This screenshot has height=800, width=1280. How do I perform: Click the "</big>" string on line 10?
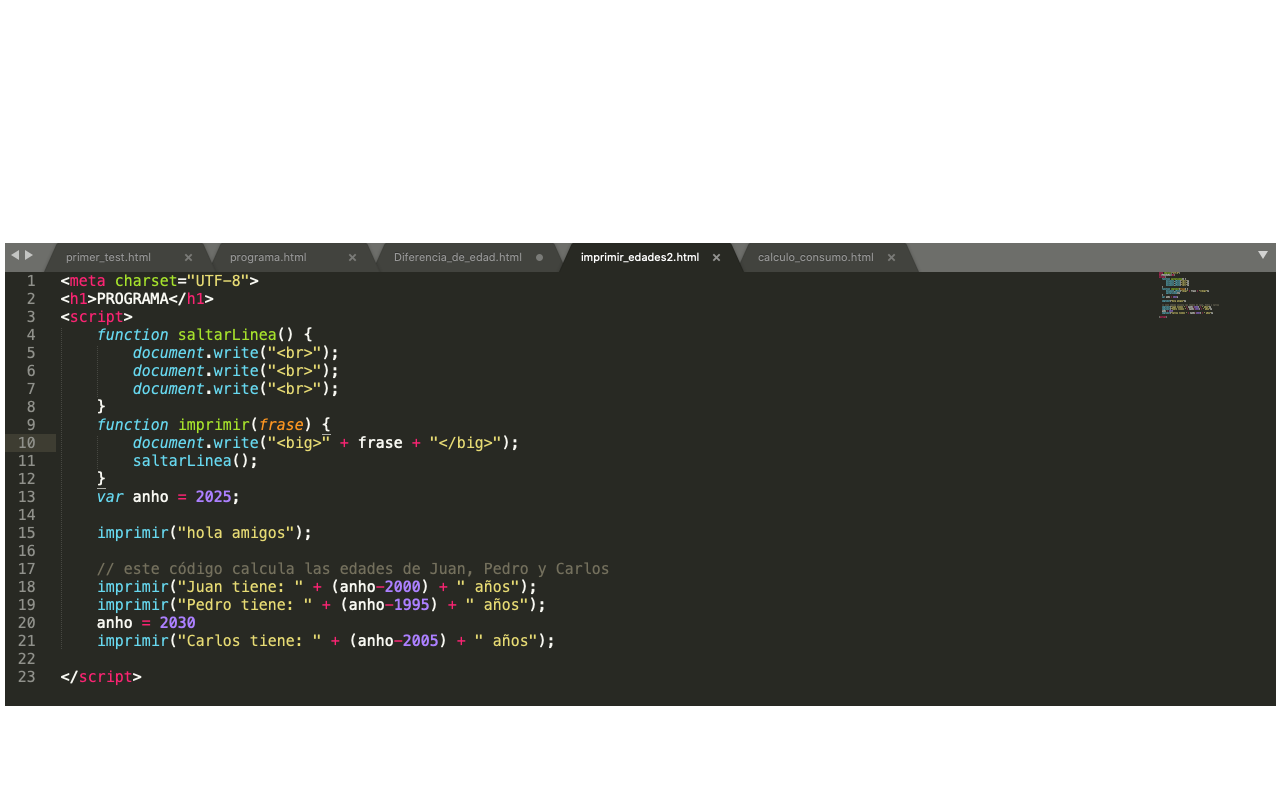pyautogui.click(x=466, y=443)
